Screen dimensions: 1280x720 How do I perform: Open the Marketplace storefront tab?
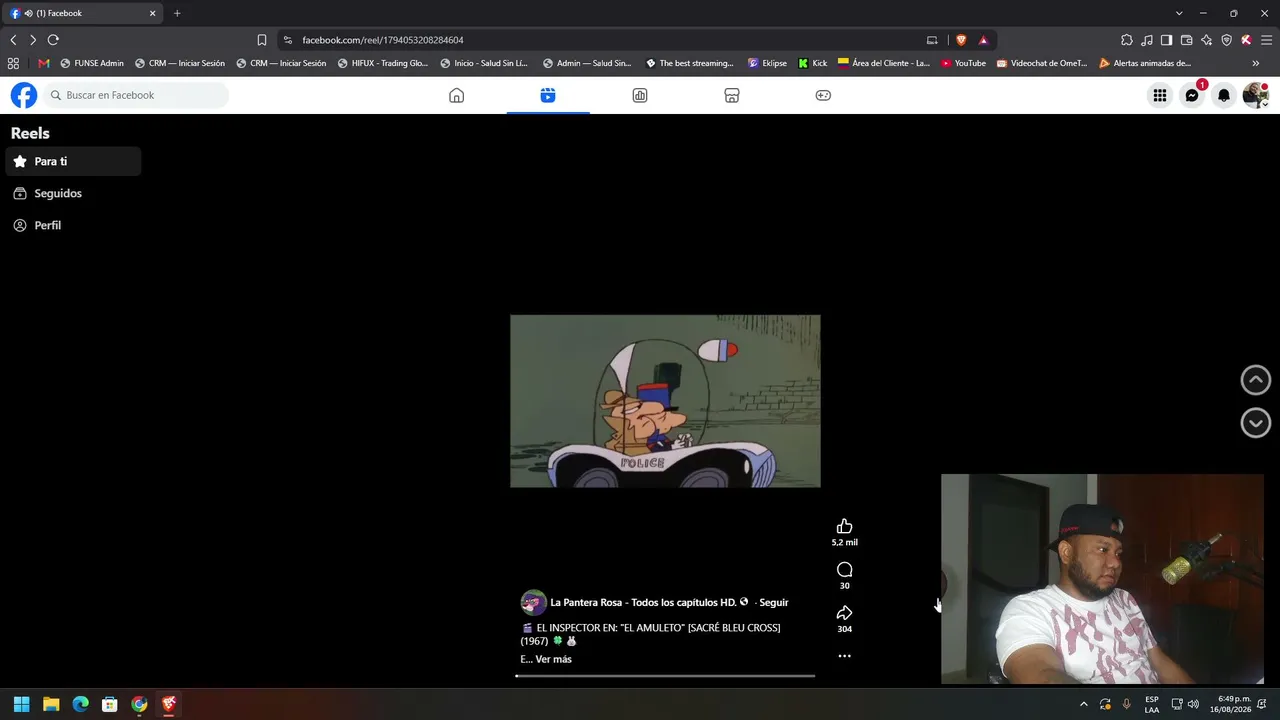click(732, 95)
